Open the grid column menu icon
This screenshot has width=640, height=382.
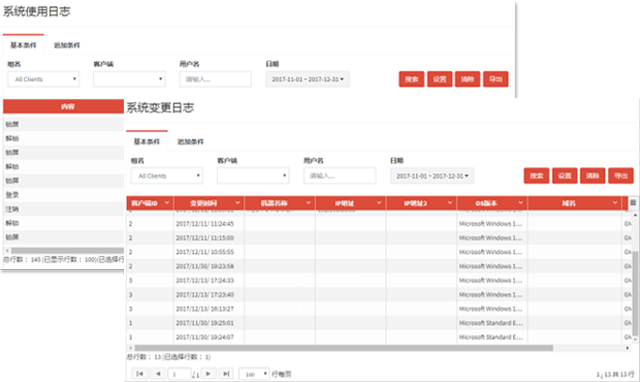click(633, 203)
